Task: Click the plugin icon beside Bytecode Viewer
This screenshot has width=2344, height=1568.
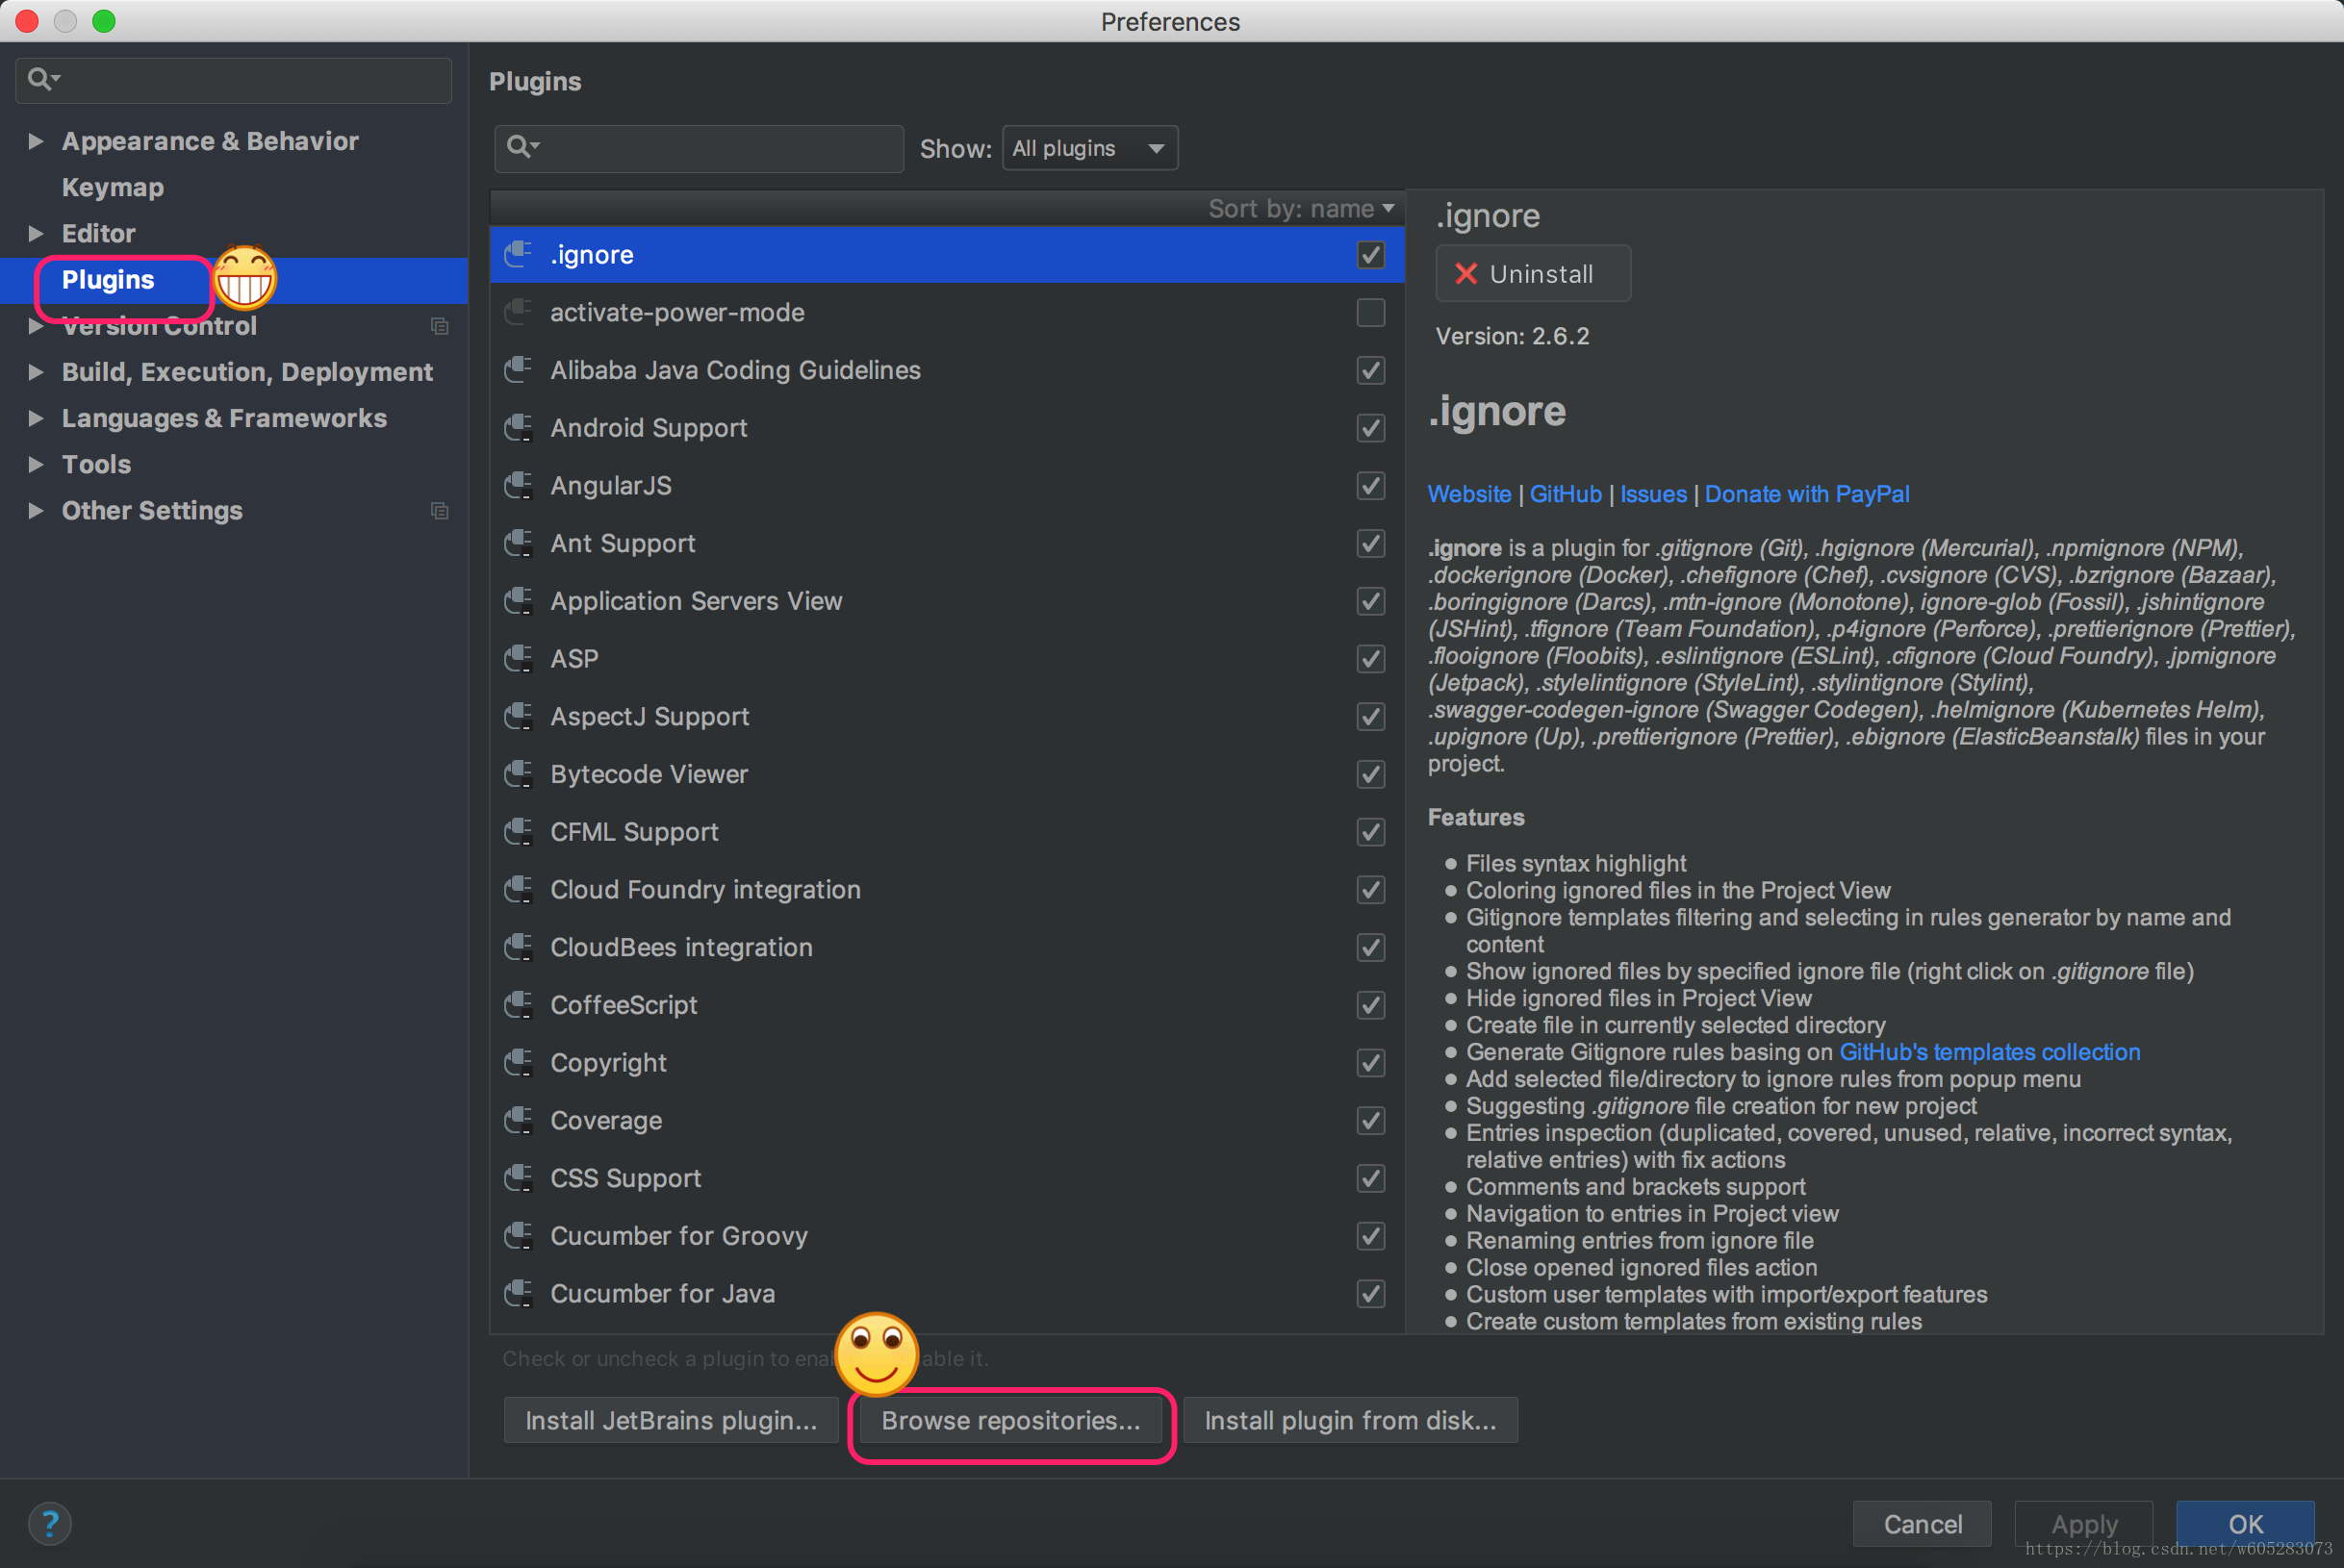Action: coord(518,774)
